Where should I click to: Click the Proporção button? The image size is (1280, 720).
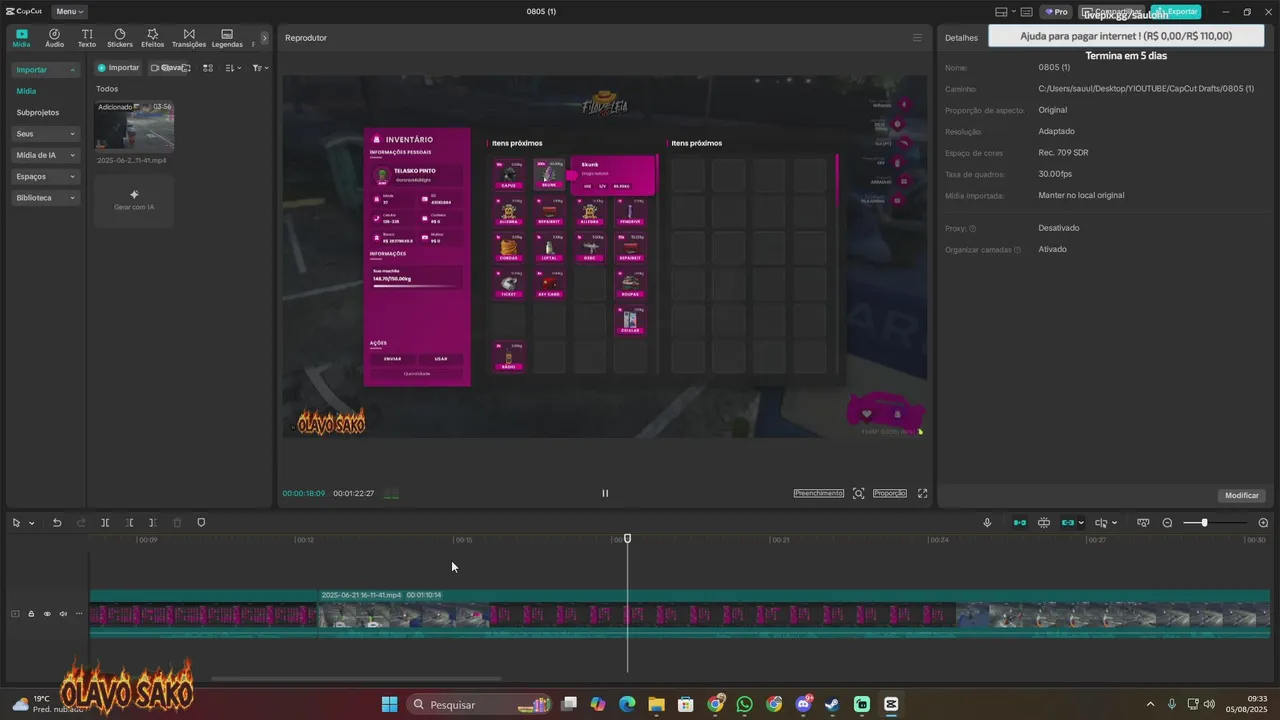coord(890,493)
